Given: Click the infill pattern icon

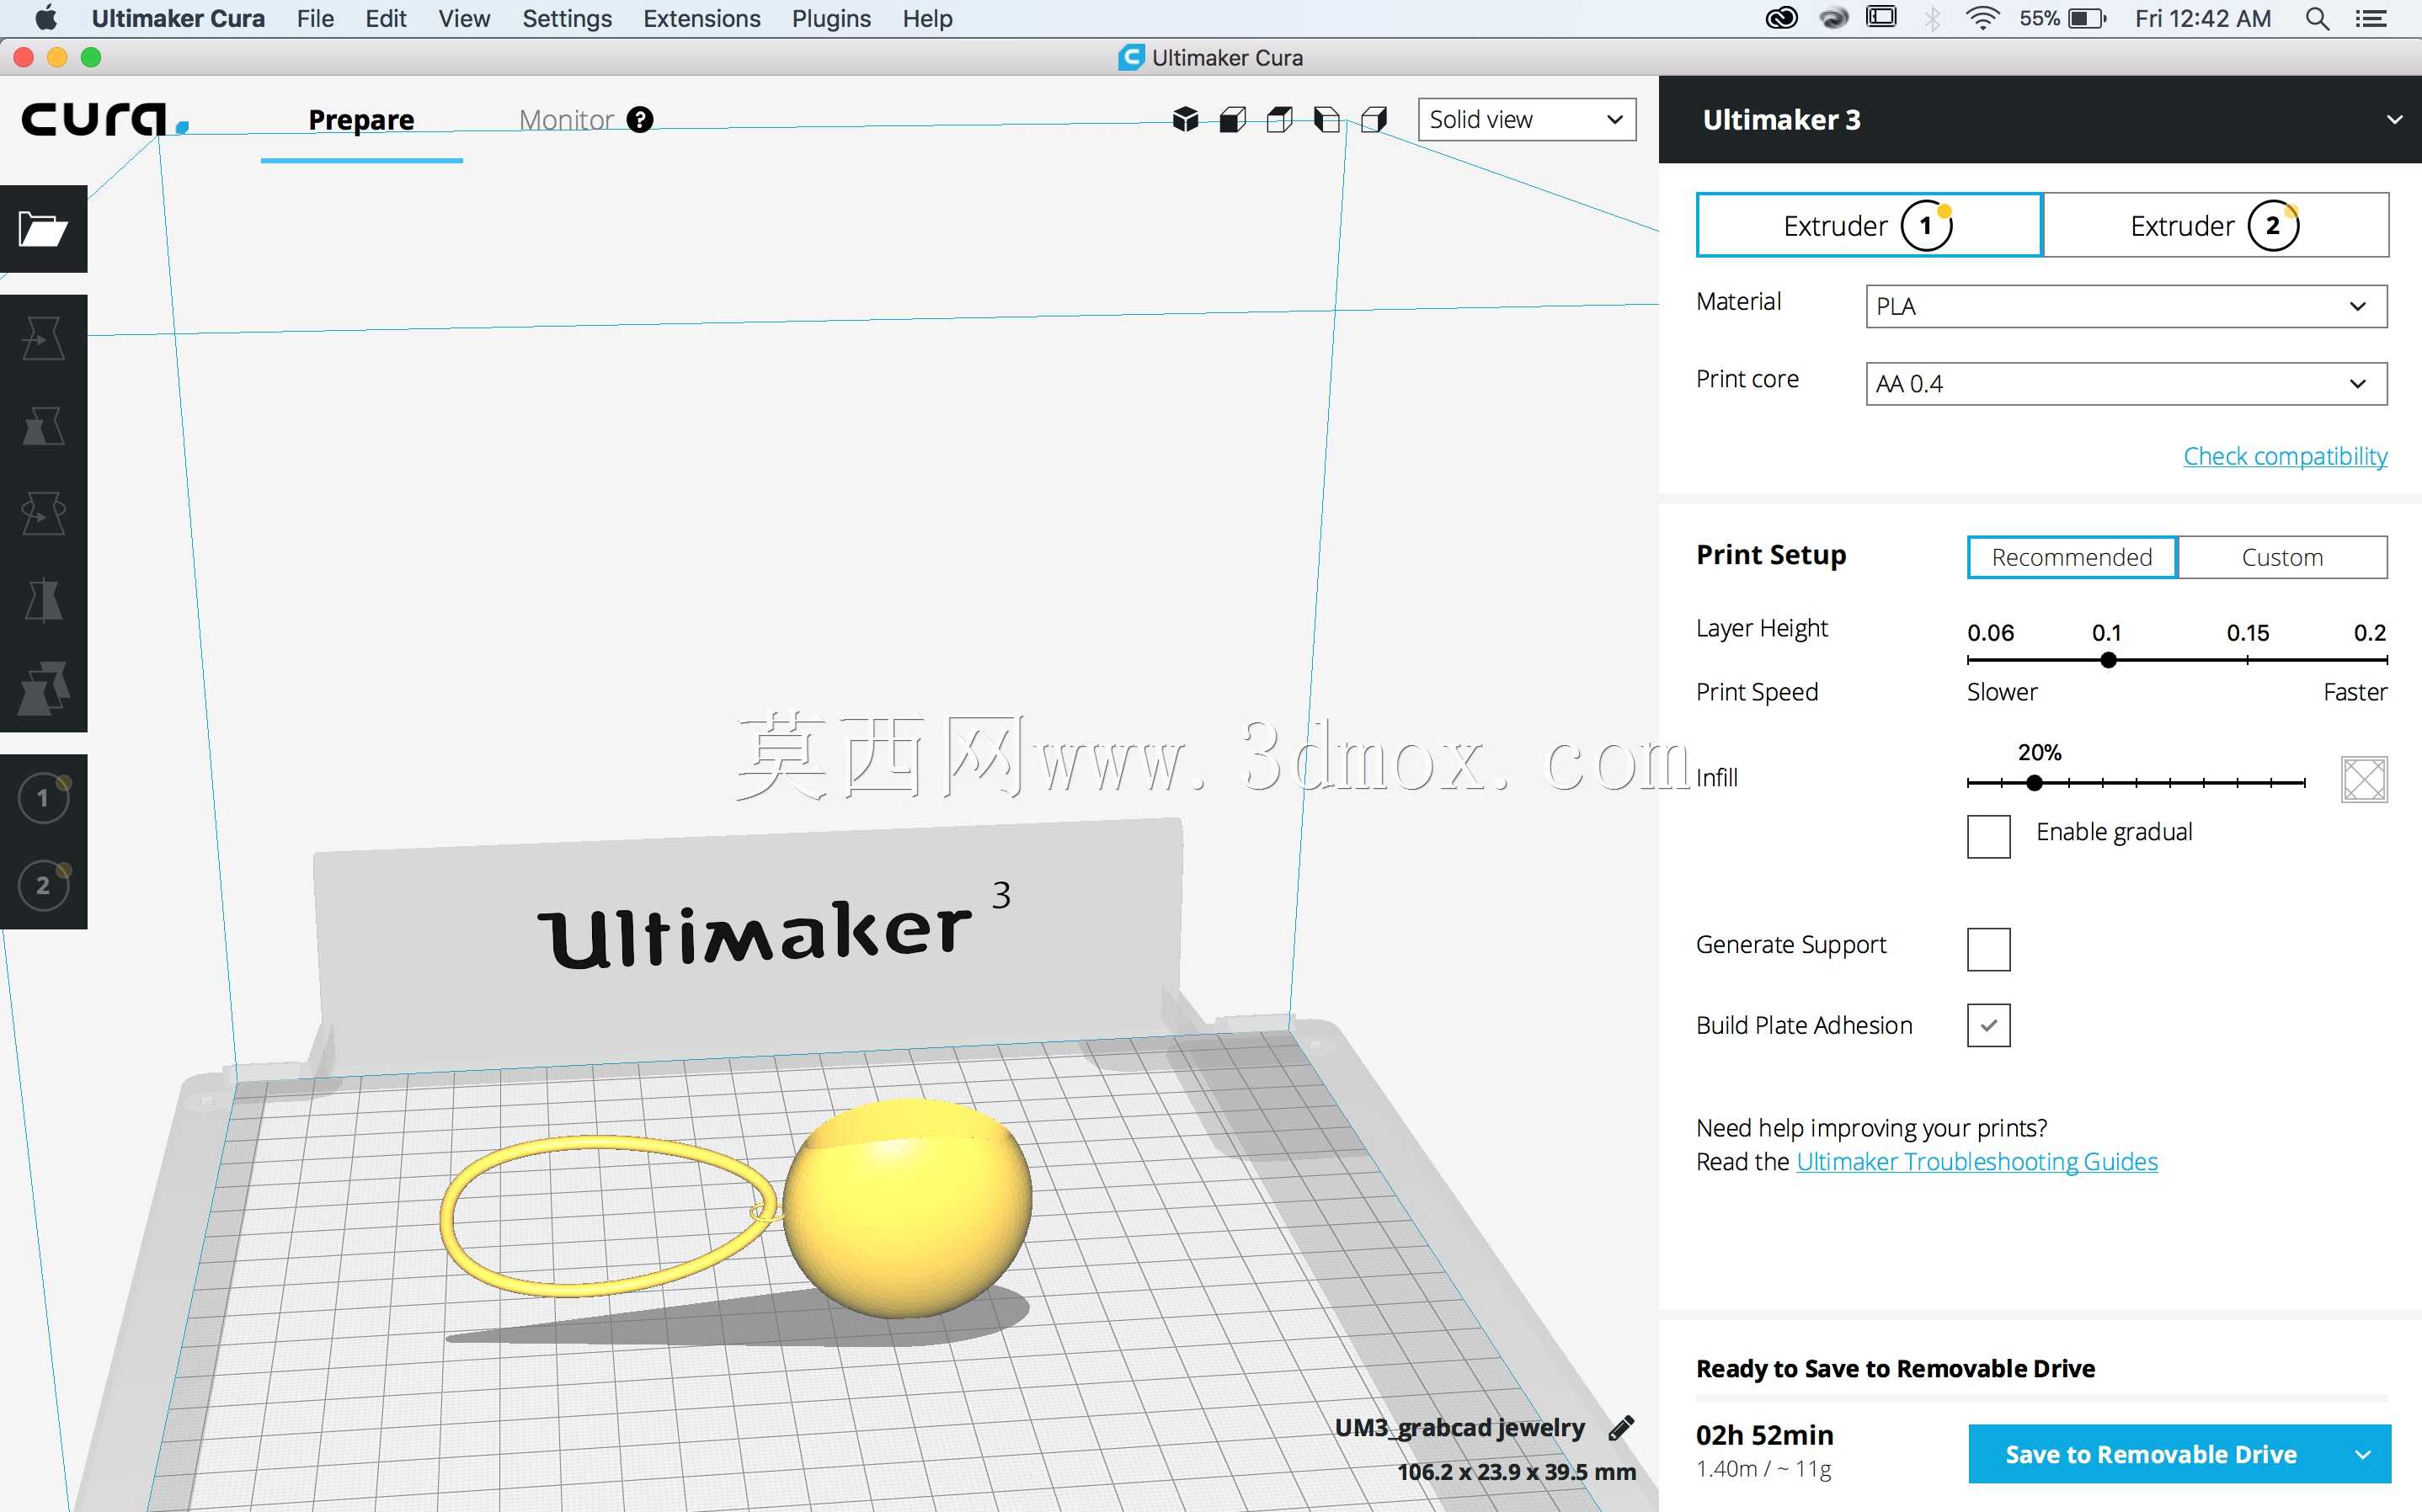Looking at the screenshot, I should coord(2364,780).
